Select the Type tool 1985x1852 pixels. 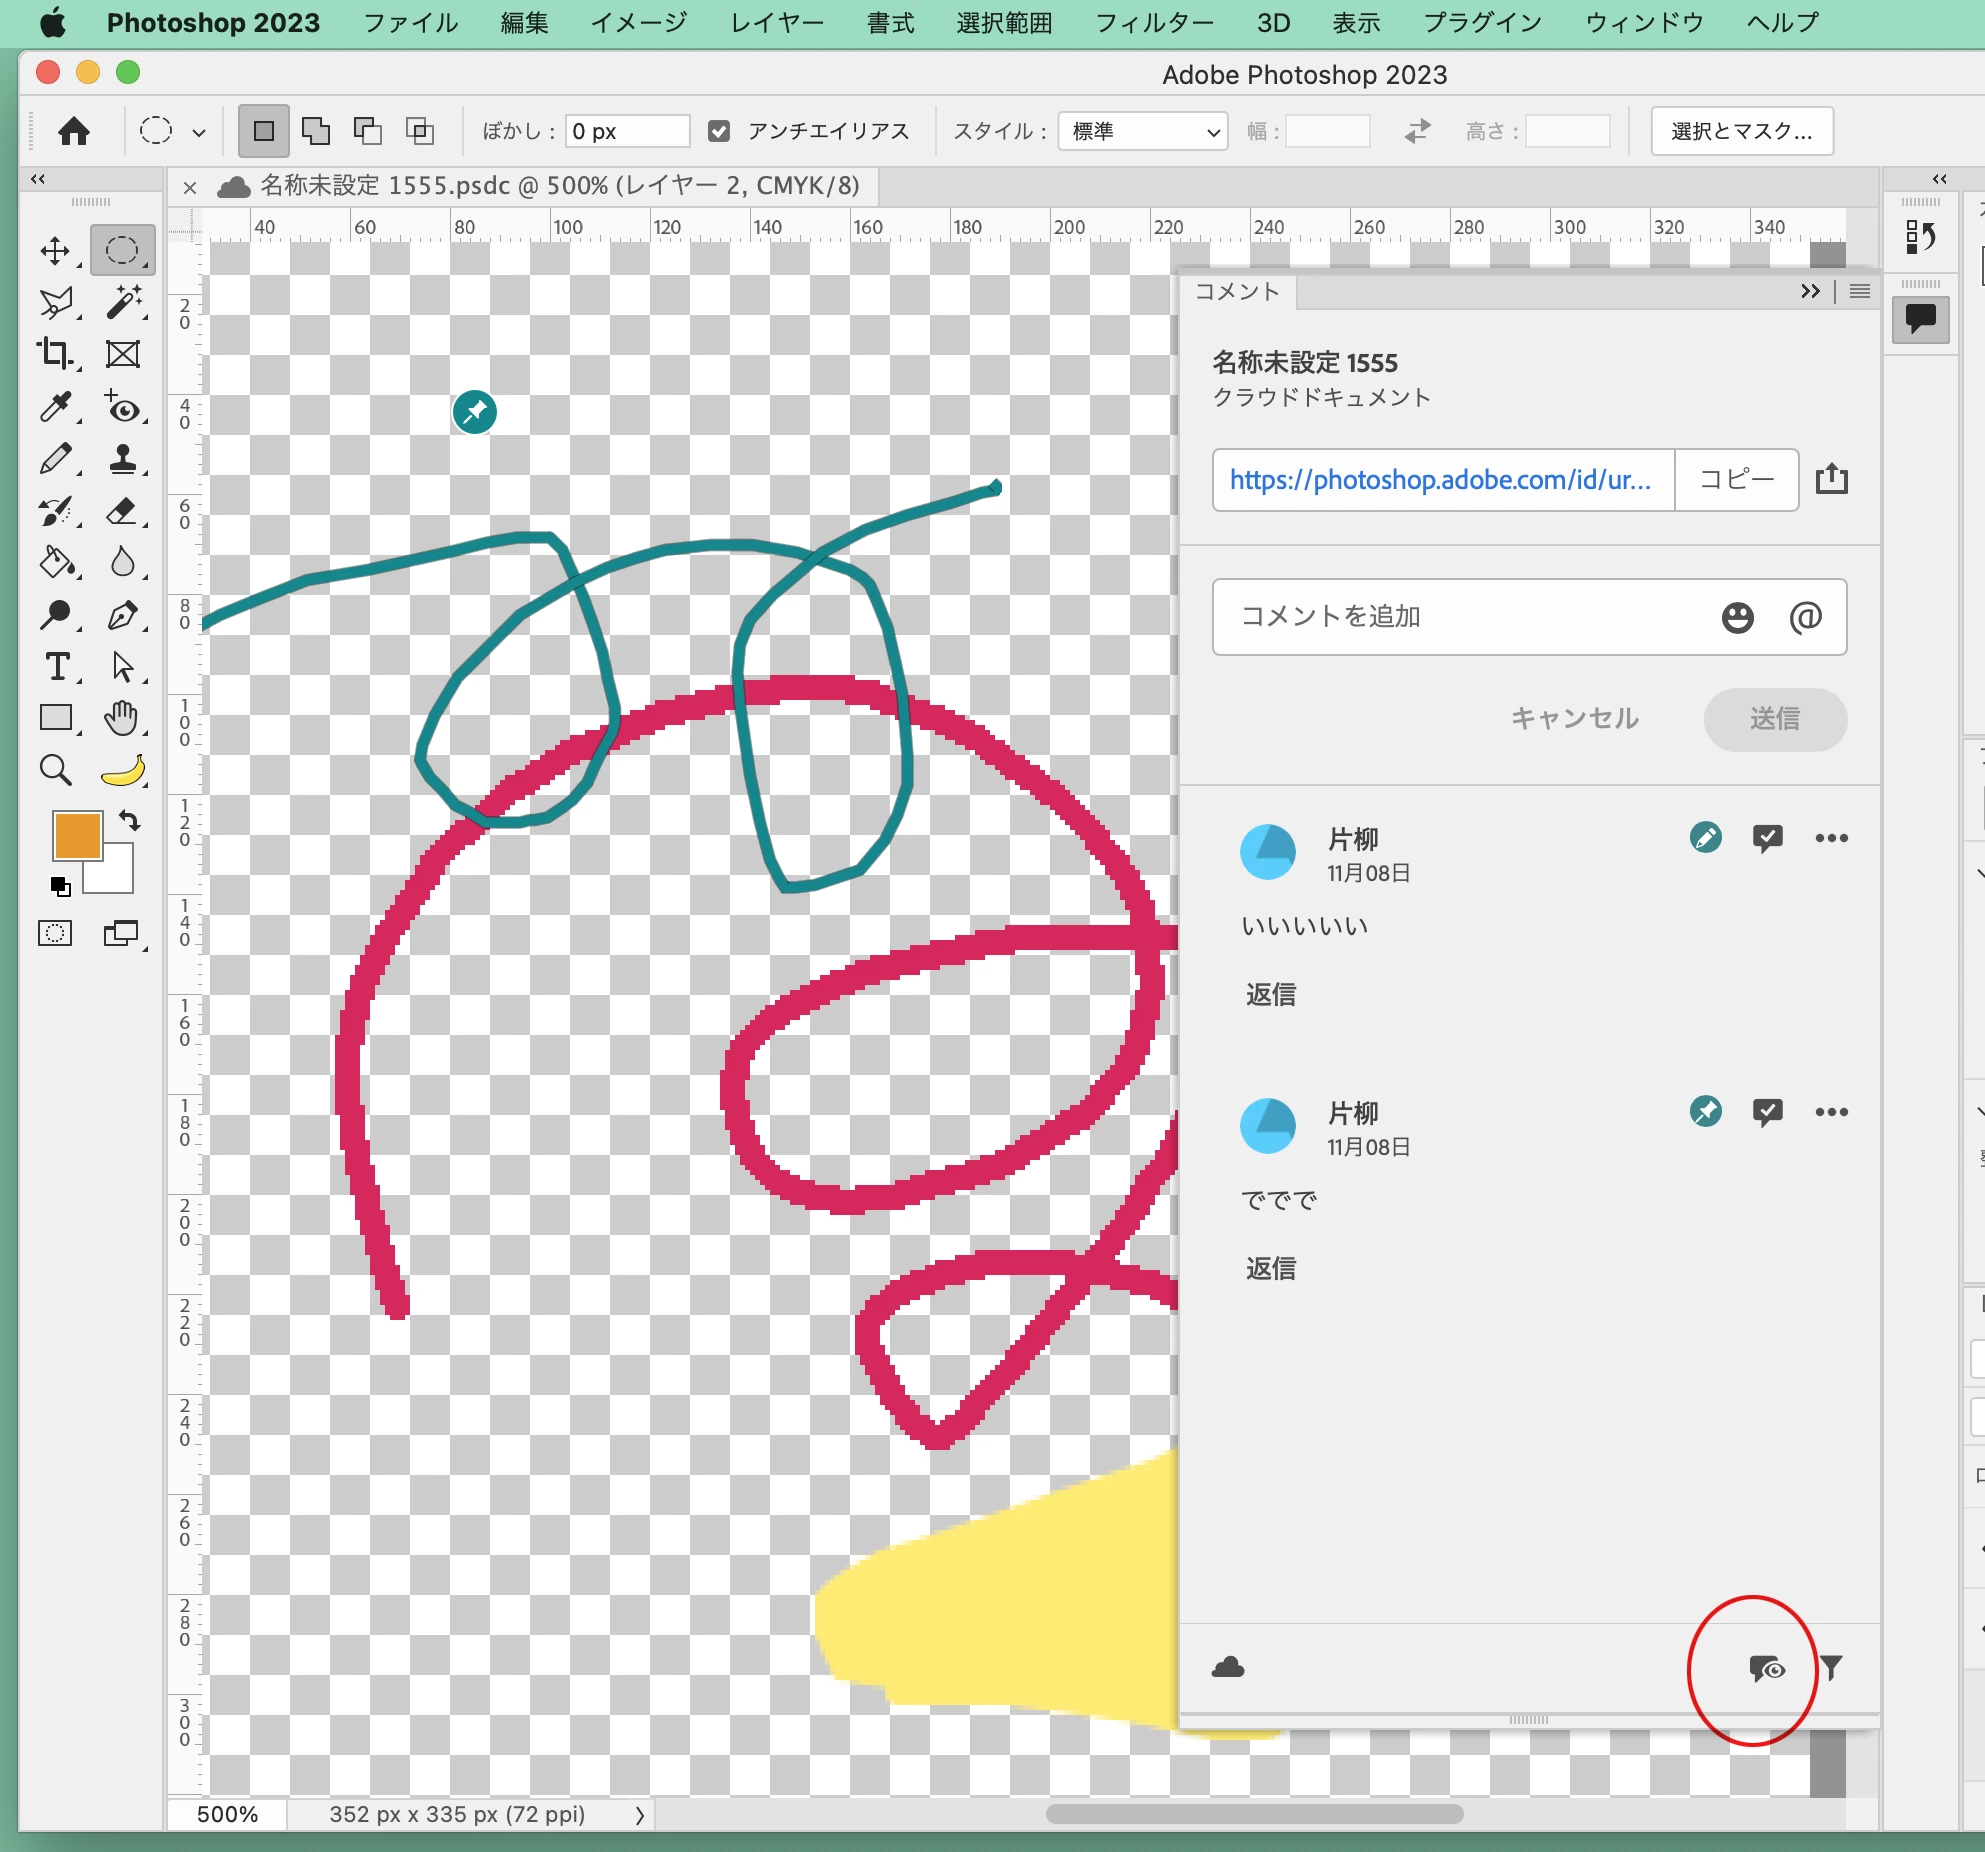[x=57, y=666]
